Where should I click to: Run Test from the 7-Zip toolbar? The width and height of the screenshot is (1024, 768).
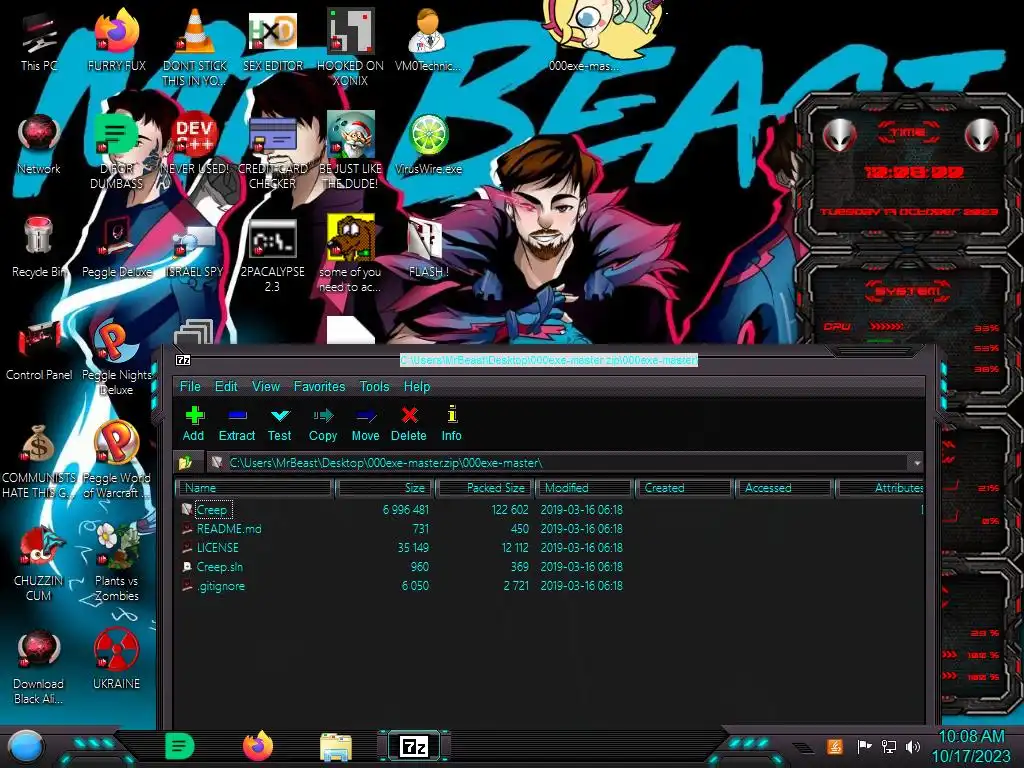(x=280, y=423)
